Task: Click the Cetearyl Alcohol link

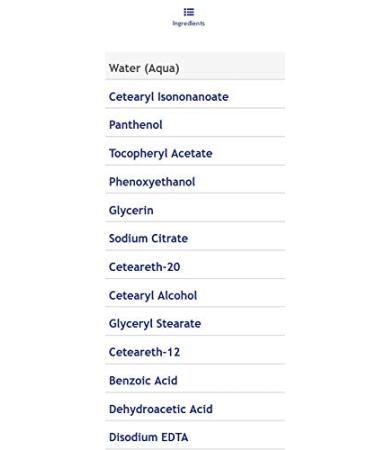Action: [x=153, y=296]
